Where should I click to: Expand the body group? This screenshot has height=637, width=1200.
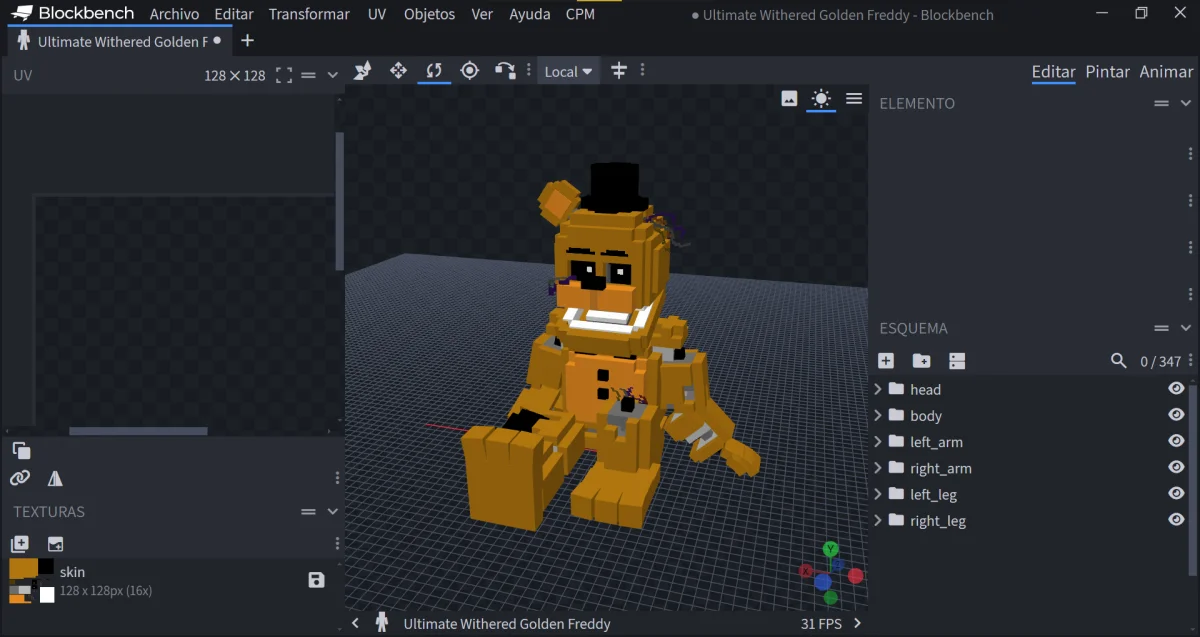pyautogui.click(x=878, y=415)
